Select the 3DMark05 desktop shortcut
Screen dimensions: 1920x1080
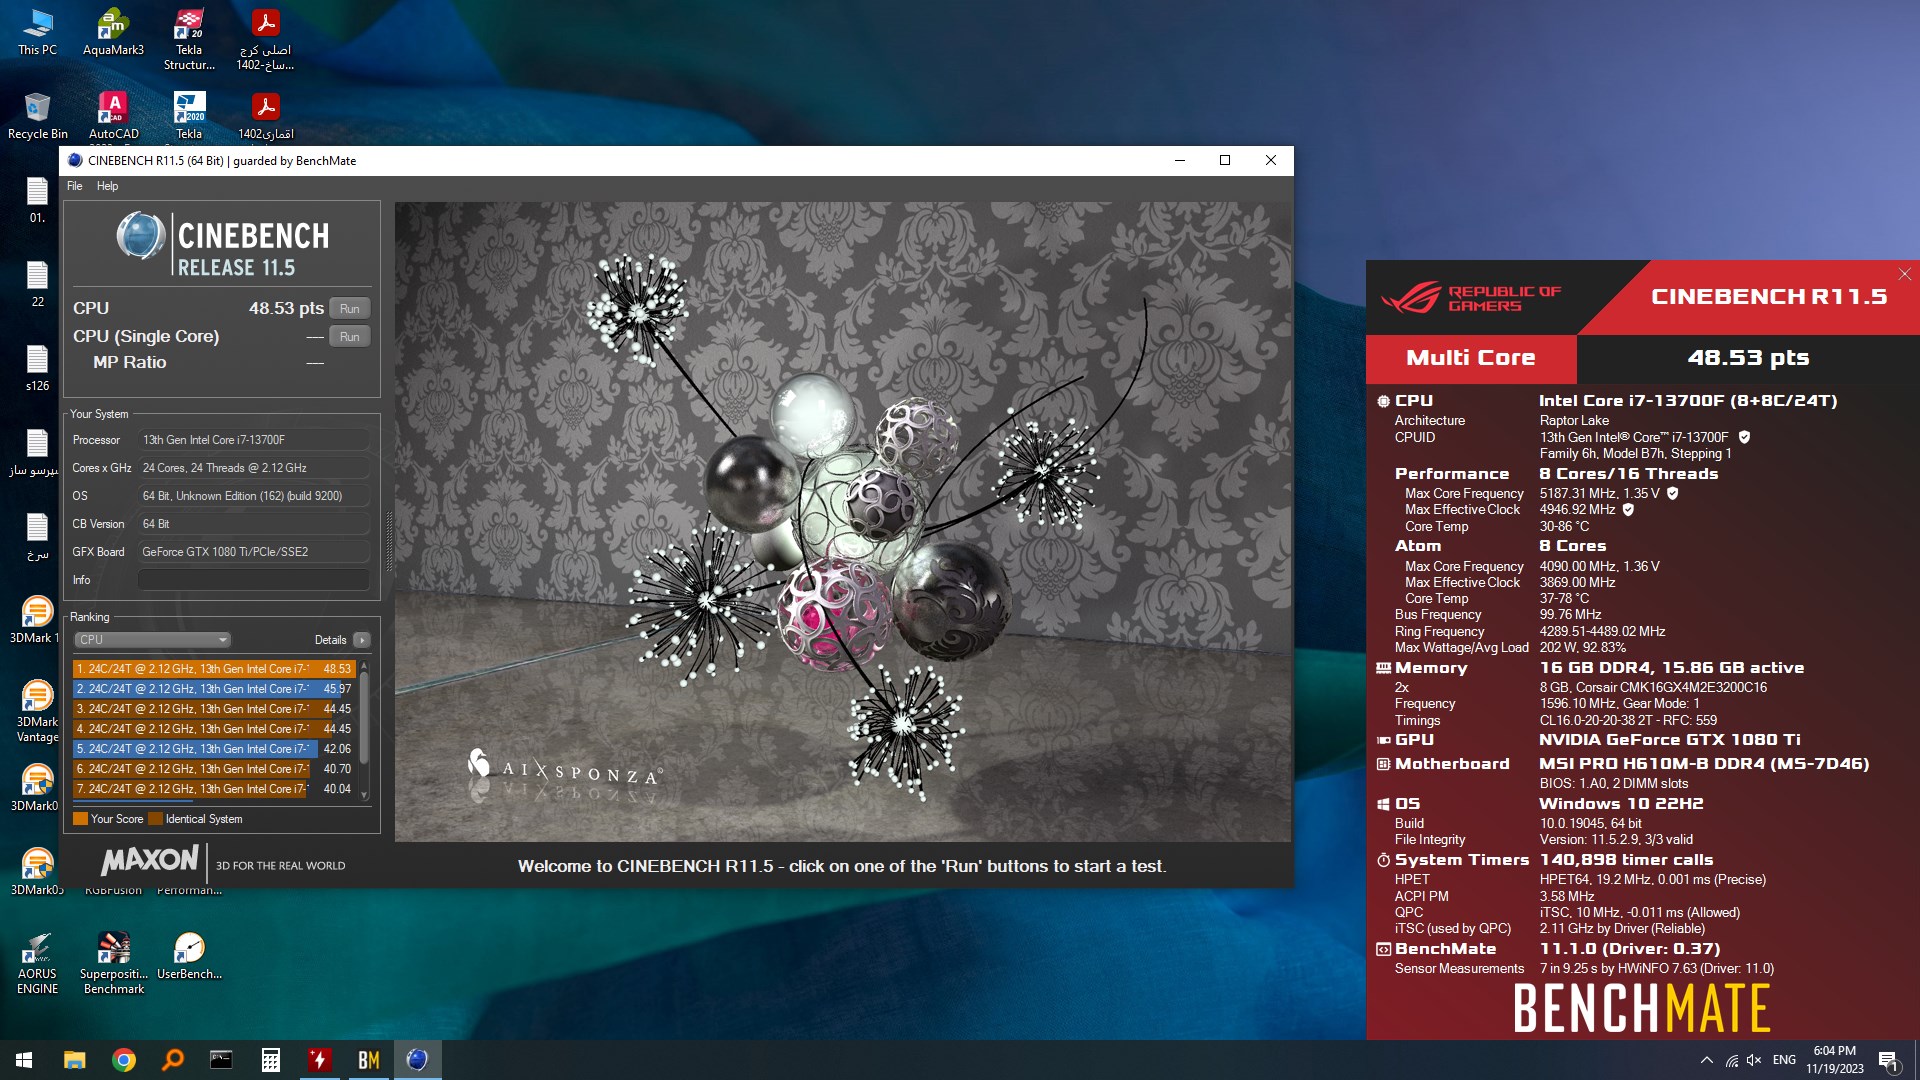37,872
